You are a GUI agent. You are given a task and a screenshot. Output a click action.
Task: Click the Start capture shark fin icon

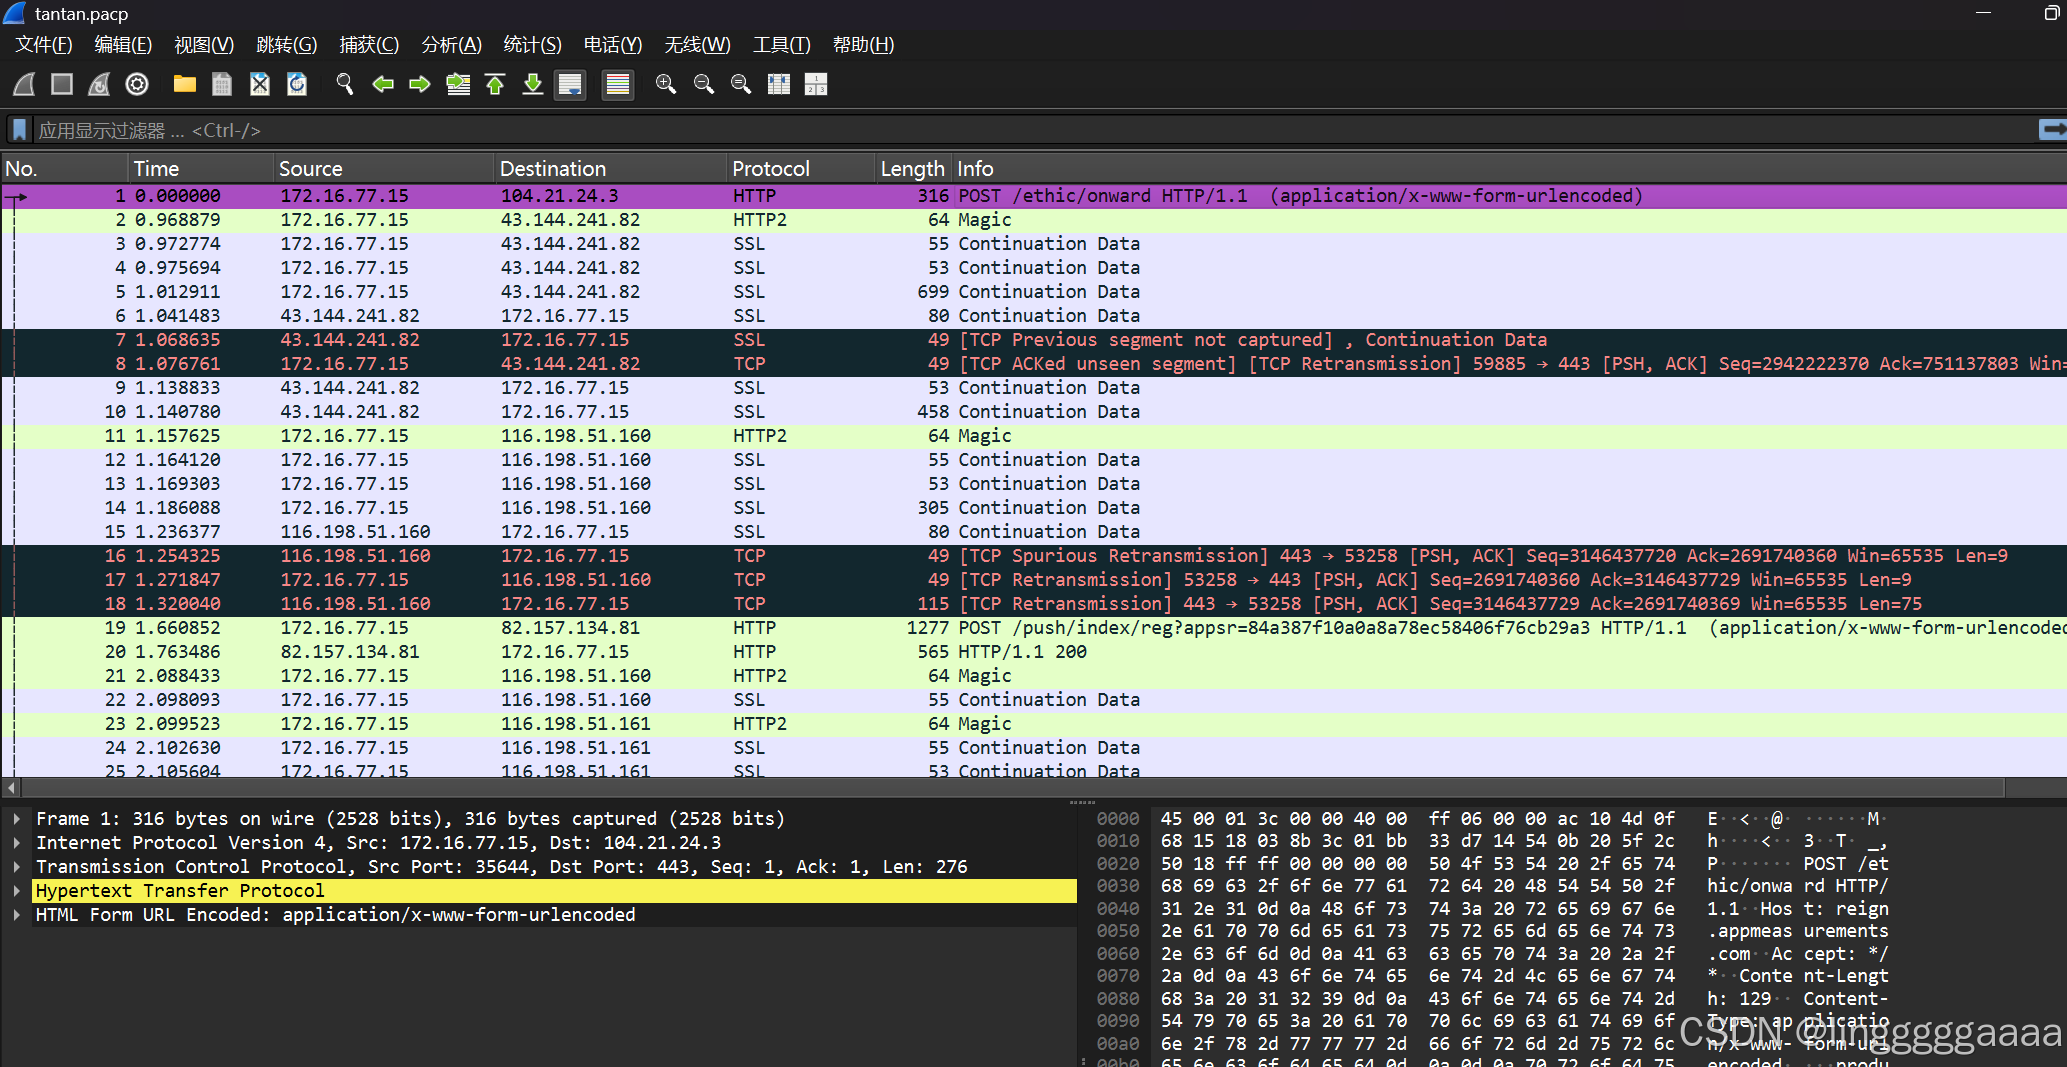pyautogui.click(x=24, y=85)
